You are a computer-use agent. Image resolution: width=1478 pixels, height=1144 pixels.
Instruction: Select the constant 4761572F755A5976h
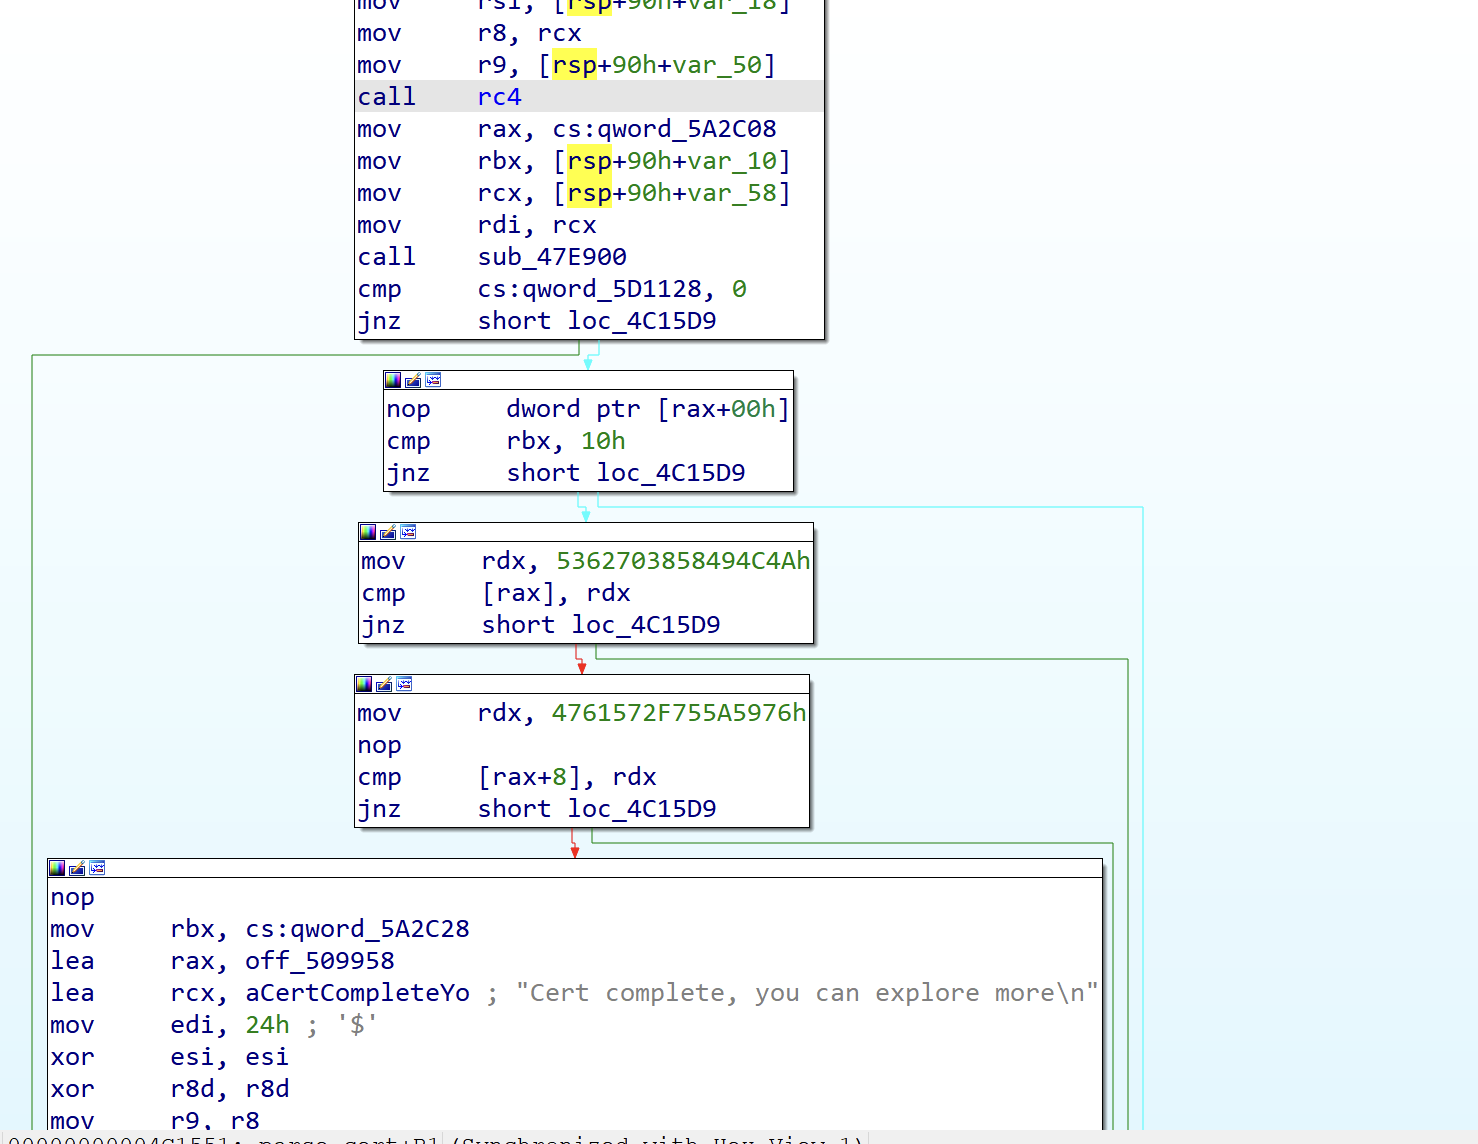[x=679, y=713]
